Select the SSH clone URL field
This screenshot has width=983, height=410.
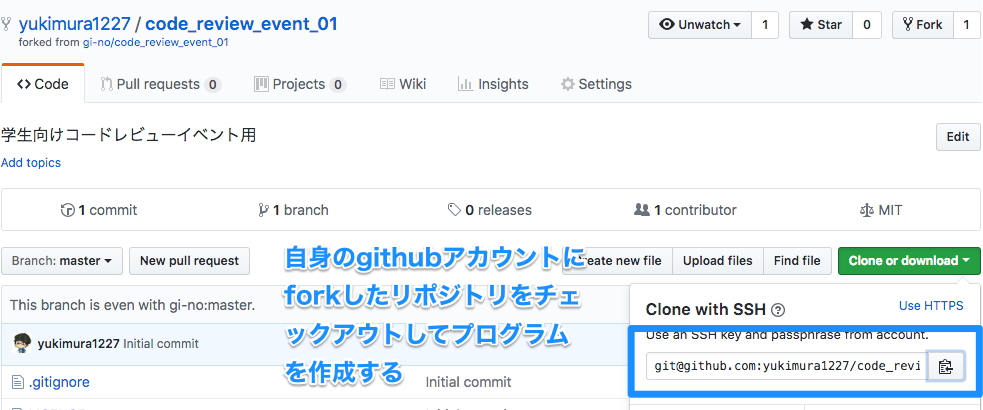pyautogui.click(x=787, y=366)
